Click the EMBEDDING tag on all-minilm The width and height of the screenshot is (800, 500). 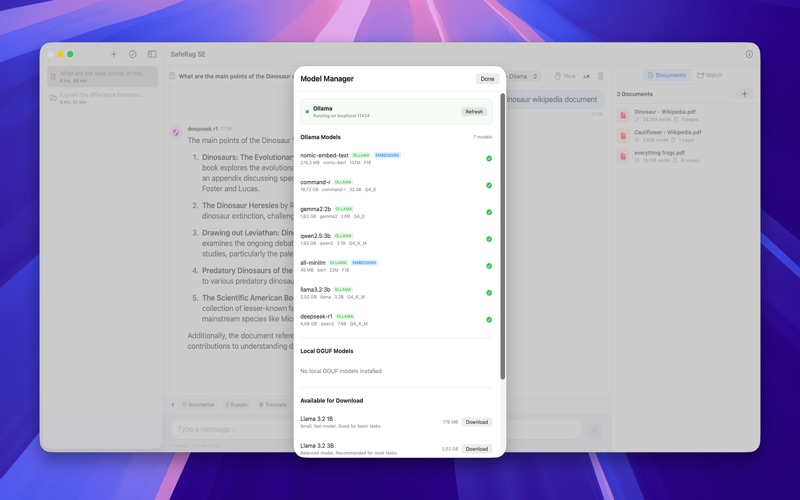[364, 263]
